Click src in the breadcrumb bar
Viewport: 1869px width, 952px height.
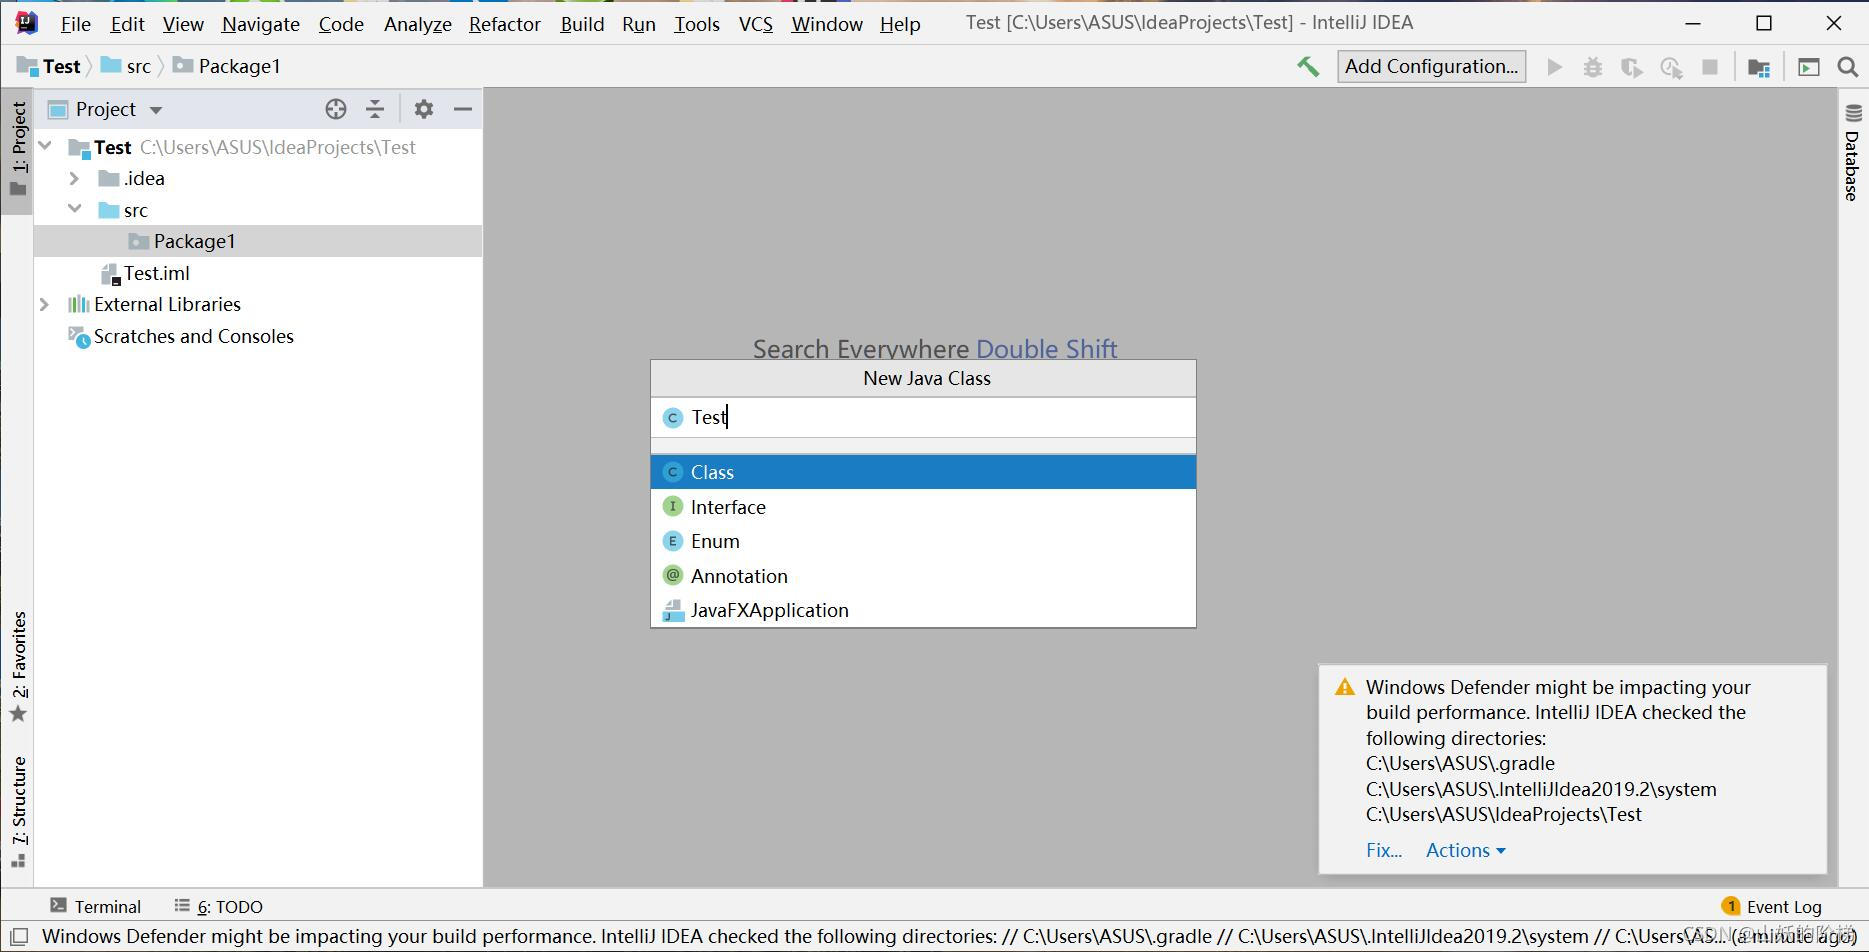[x=127, y=66]
